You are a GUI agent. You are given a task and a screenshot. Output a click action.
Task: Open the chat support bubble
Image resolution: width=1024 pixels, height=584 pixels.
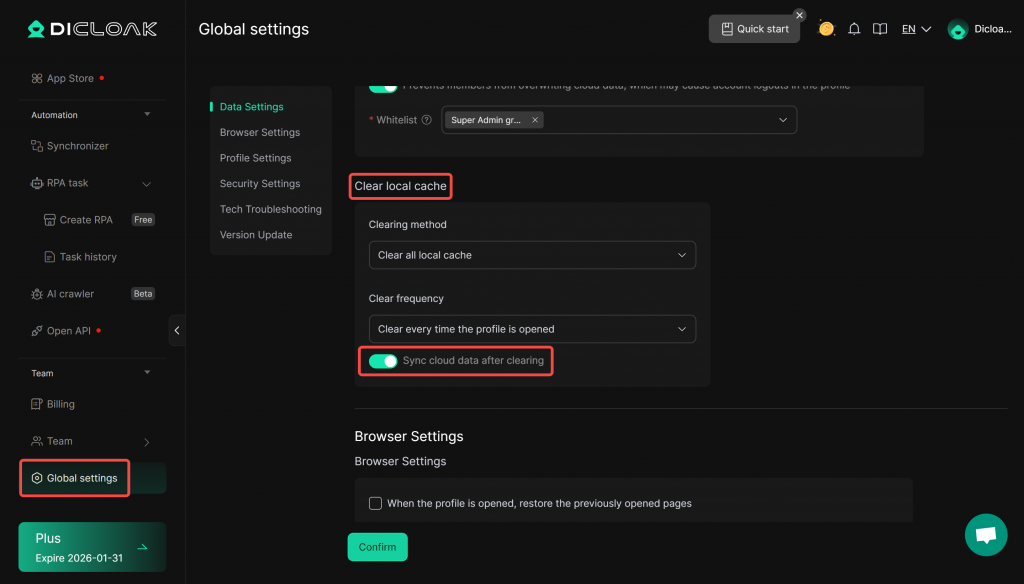[985, 535]
